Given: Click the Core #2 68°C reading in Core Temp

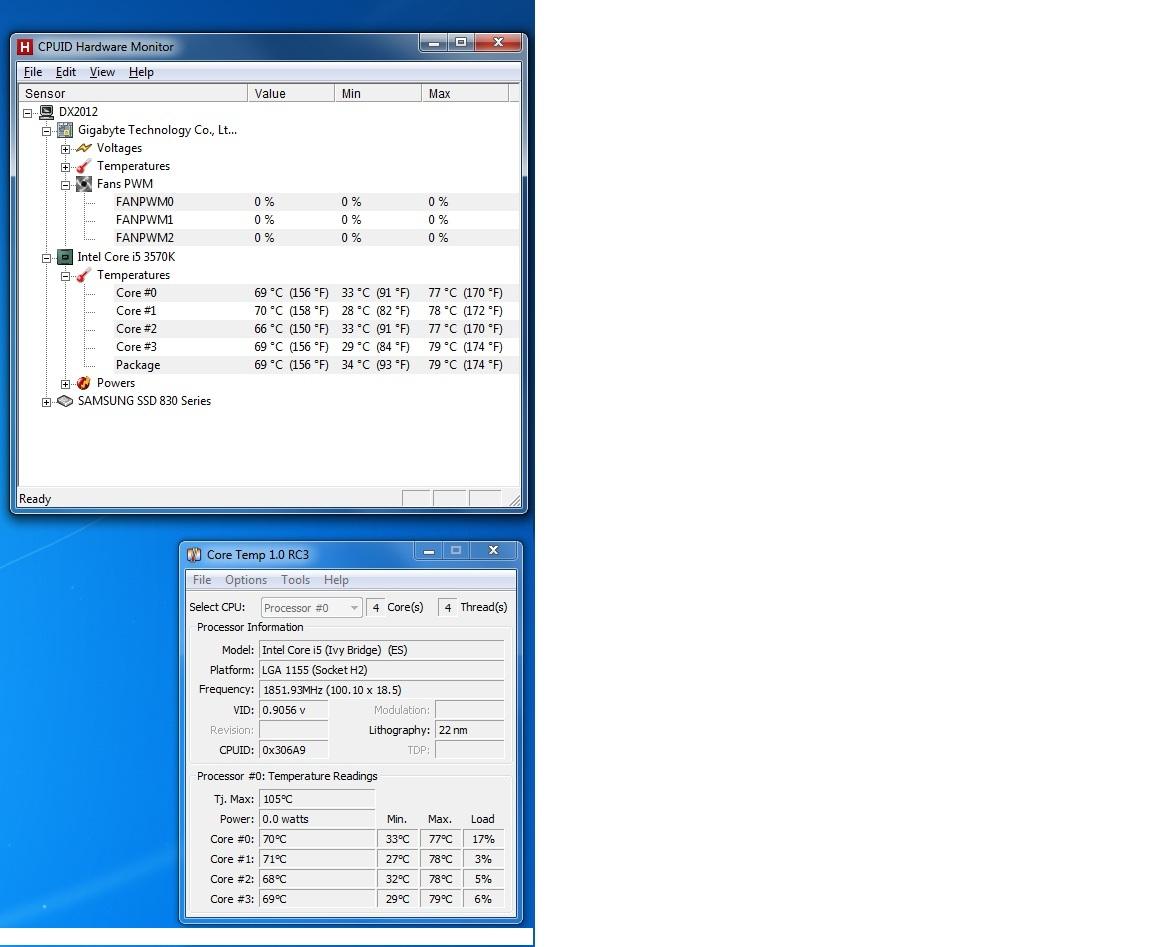Looking at the screenshot, I should pos(317,879).
